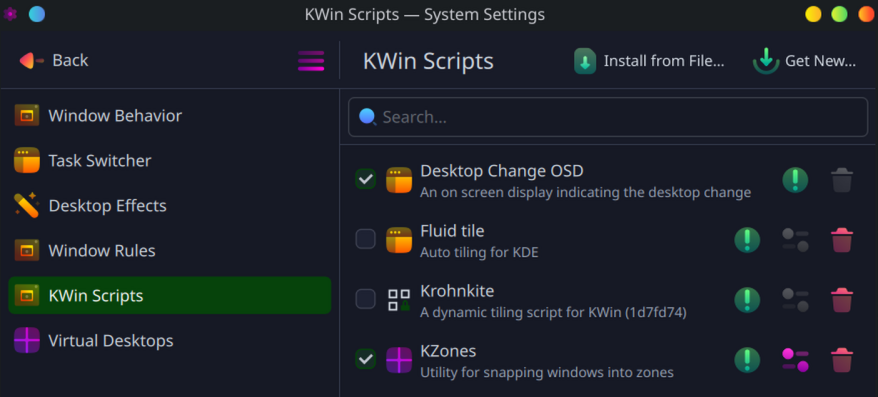Go back using the Back button
The height and width of the screenshot is (397, 878).
[54, 60]
